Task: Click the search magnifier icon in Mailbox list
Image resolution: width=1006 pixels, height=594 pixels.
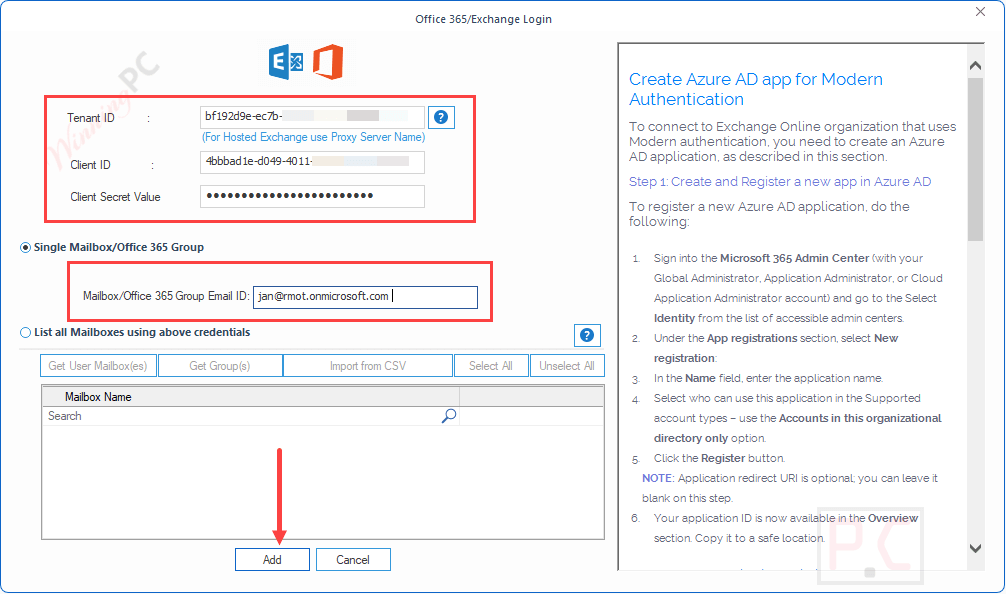Action: coord(449,416)
